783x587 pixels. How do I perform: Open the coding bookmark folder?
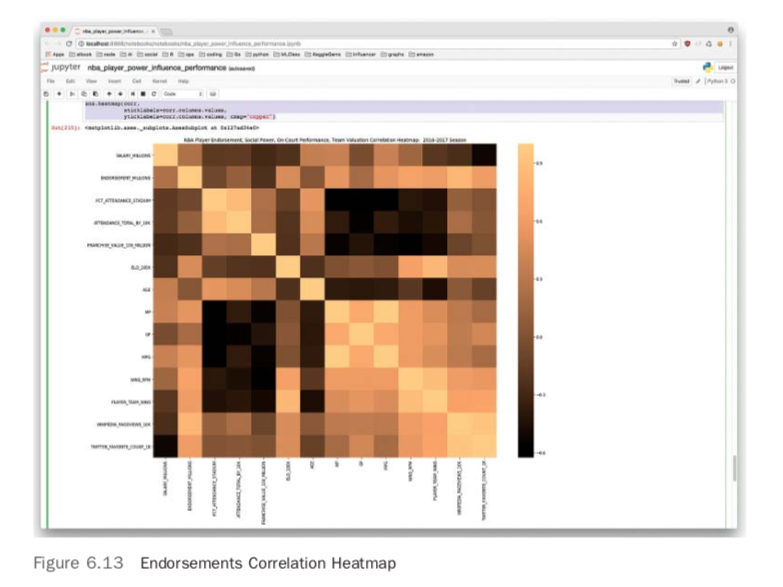[x=211, y=54]
